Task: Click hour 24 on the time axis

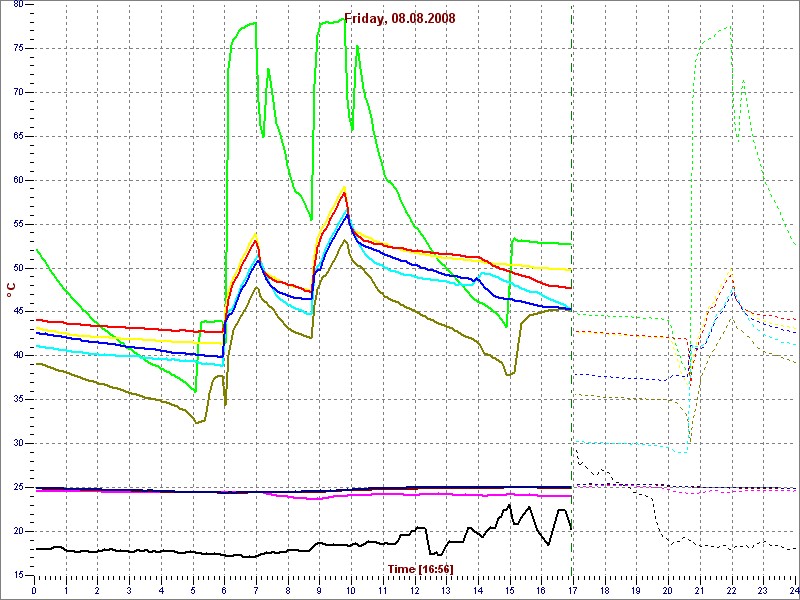Action: pos(793,588)
